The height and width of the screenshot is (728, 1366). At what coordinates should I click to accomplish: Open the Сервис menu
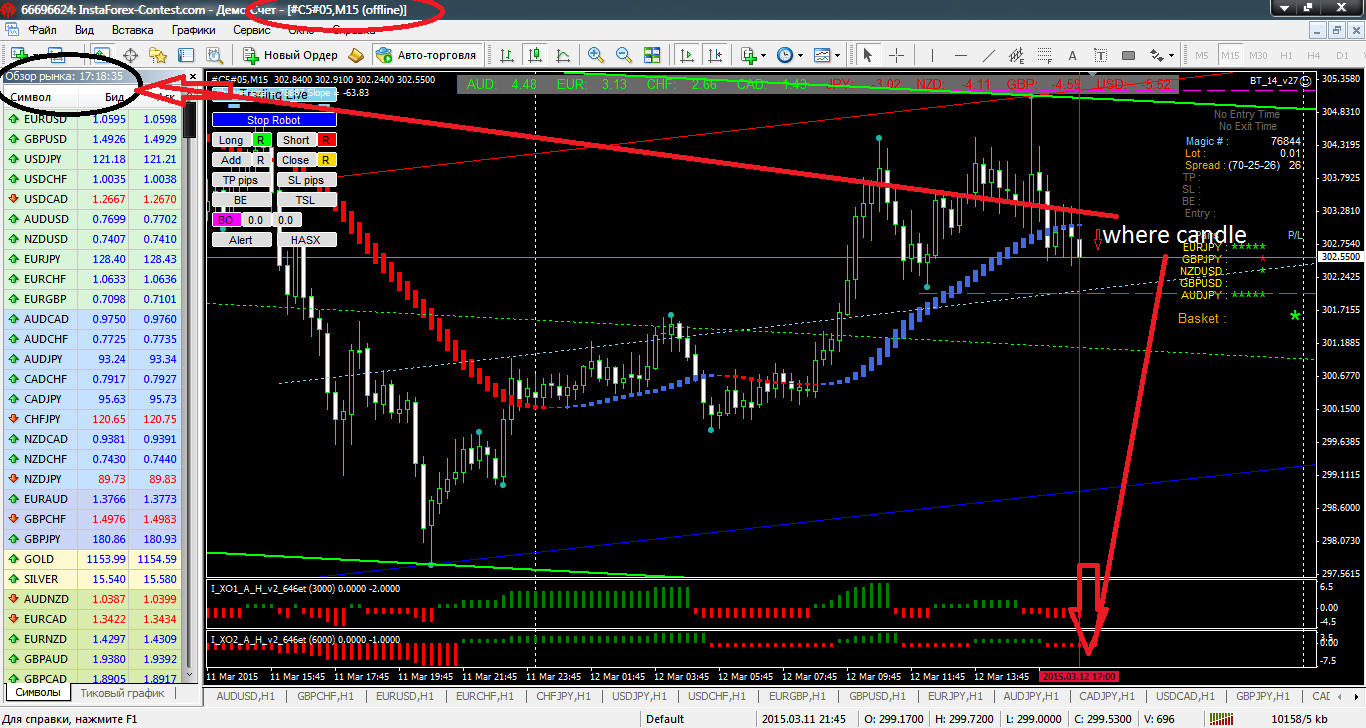tap(251, 30)
